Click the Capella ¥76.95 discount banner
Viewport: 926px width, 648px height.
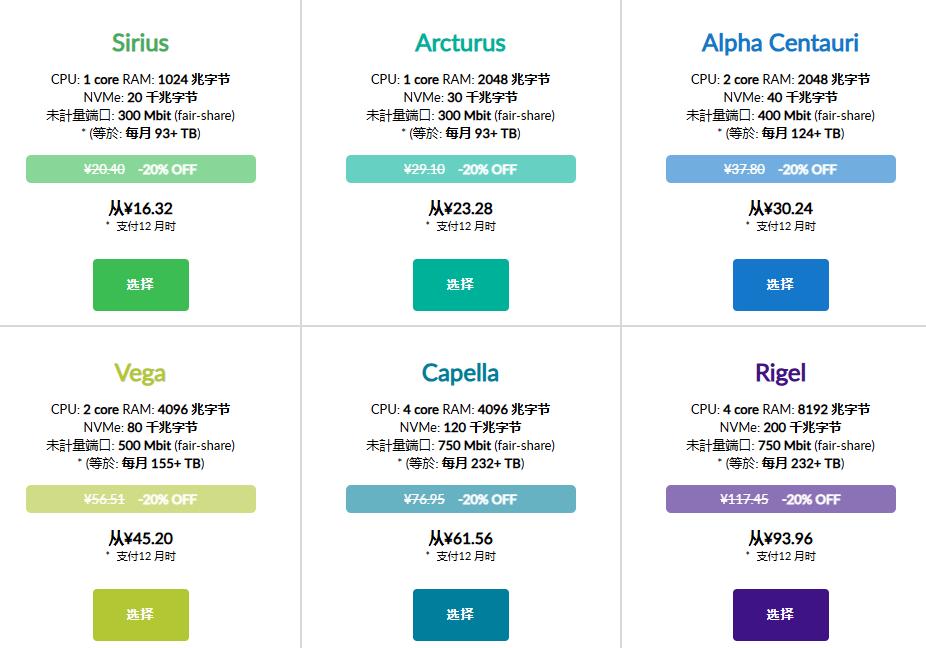(461, 499)
